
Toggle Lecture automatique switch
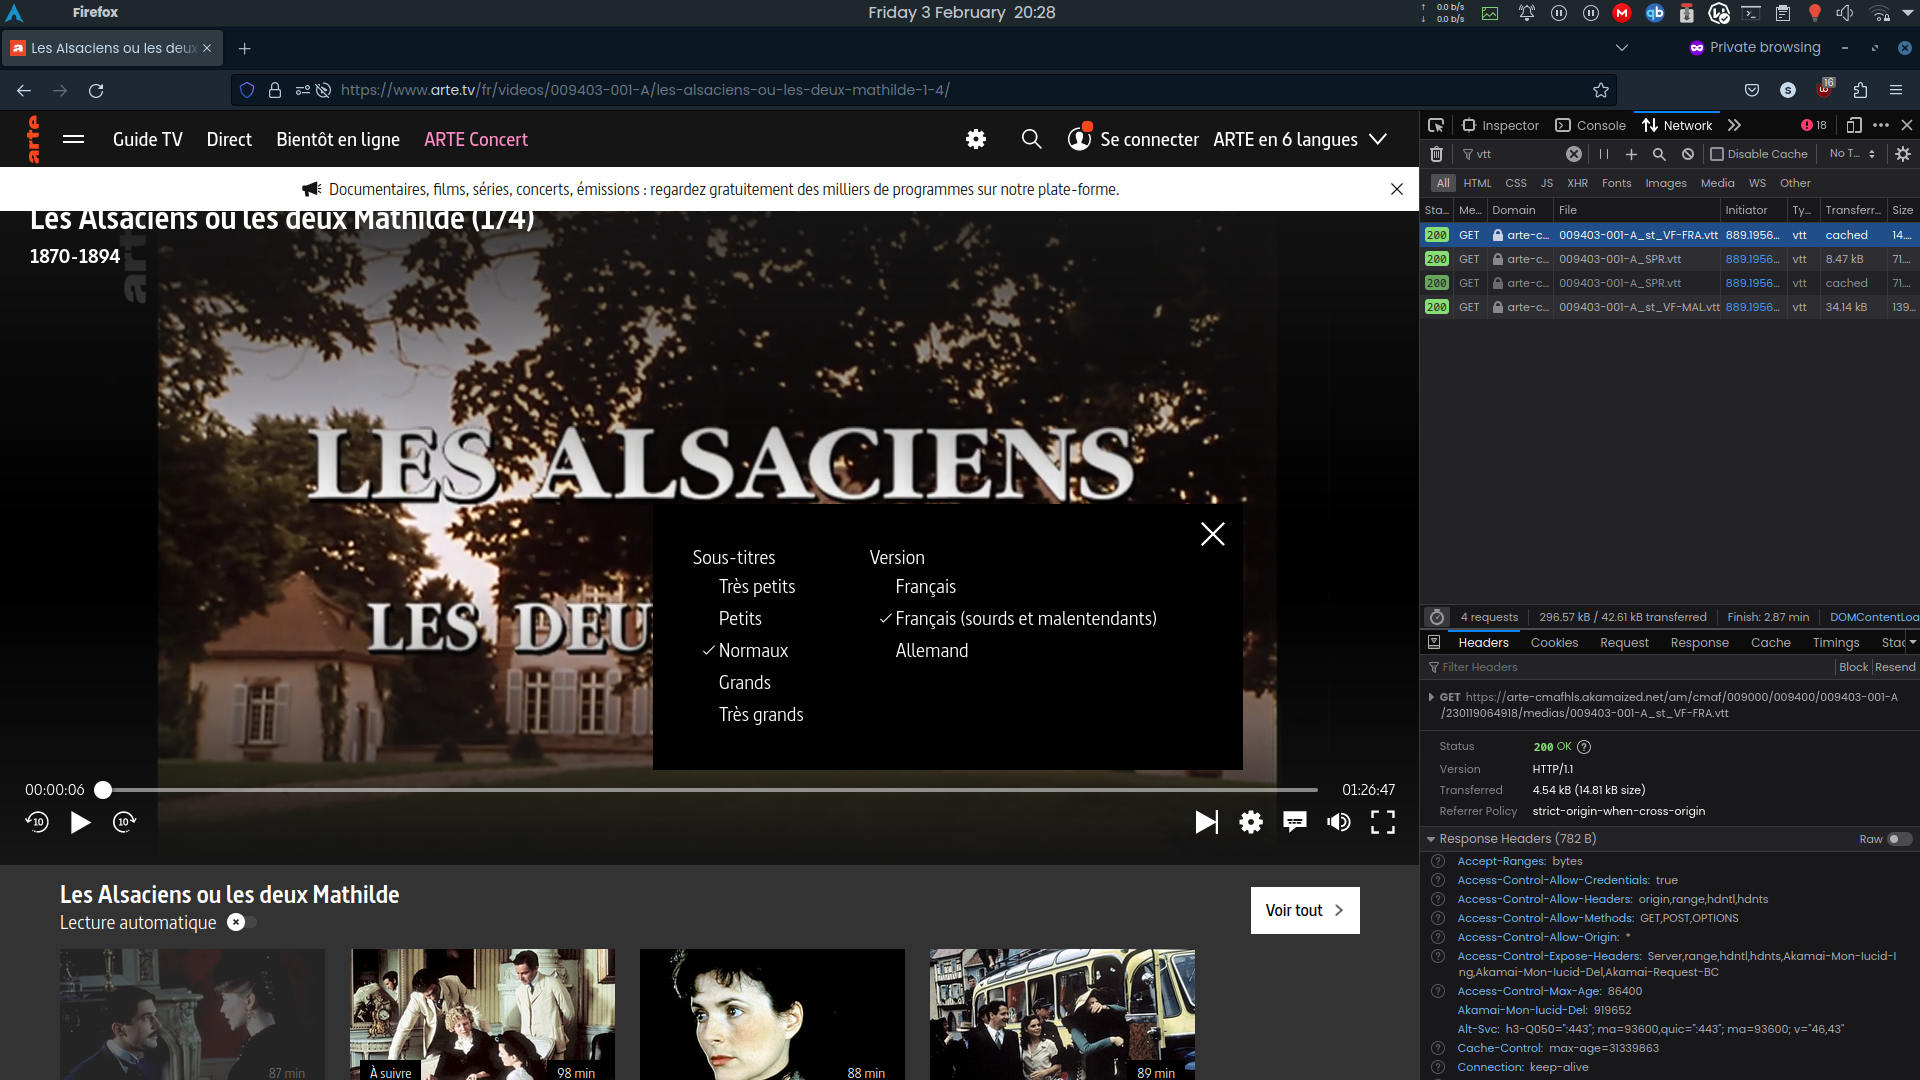240,922
